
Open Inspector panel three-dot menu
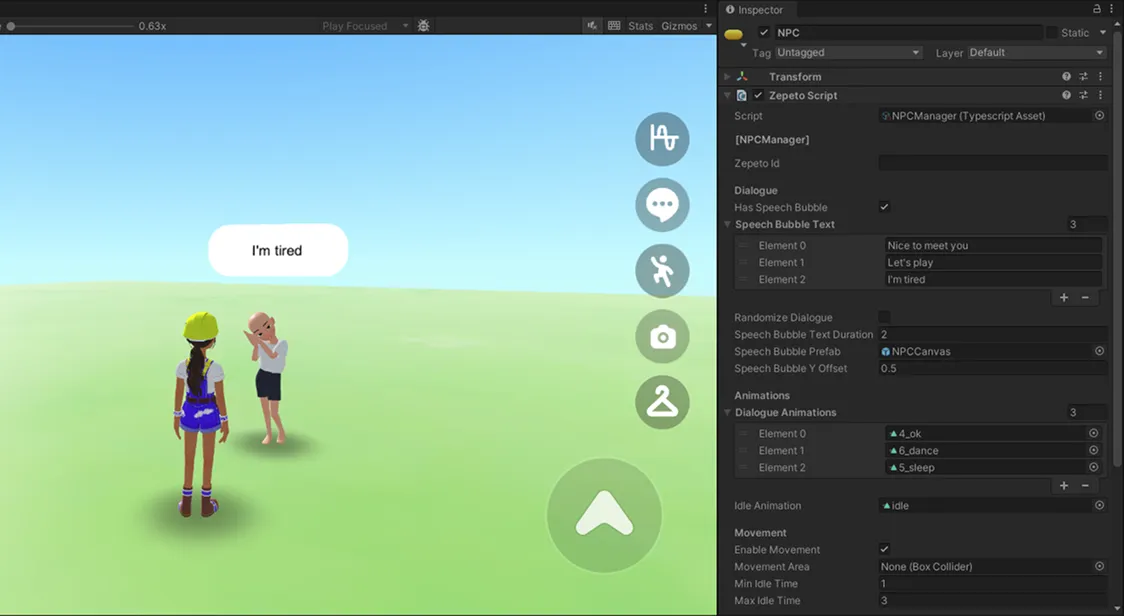(x=1111, y=9)
